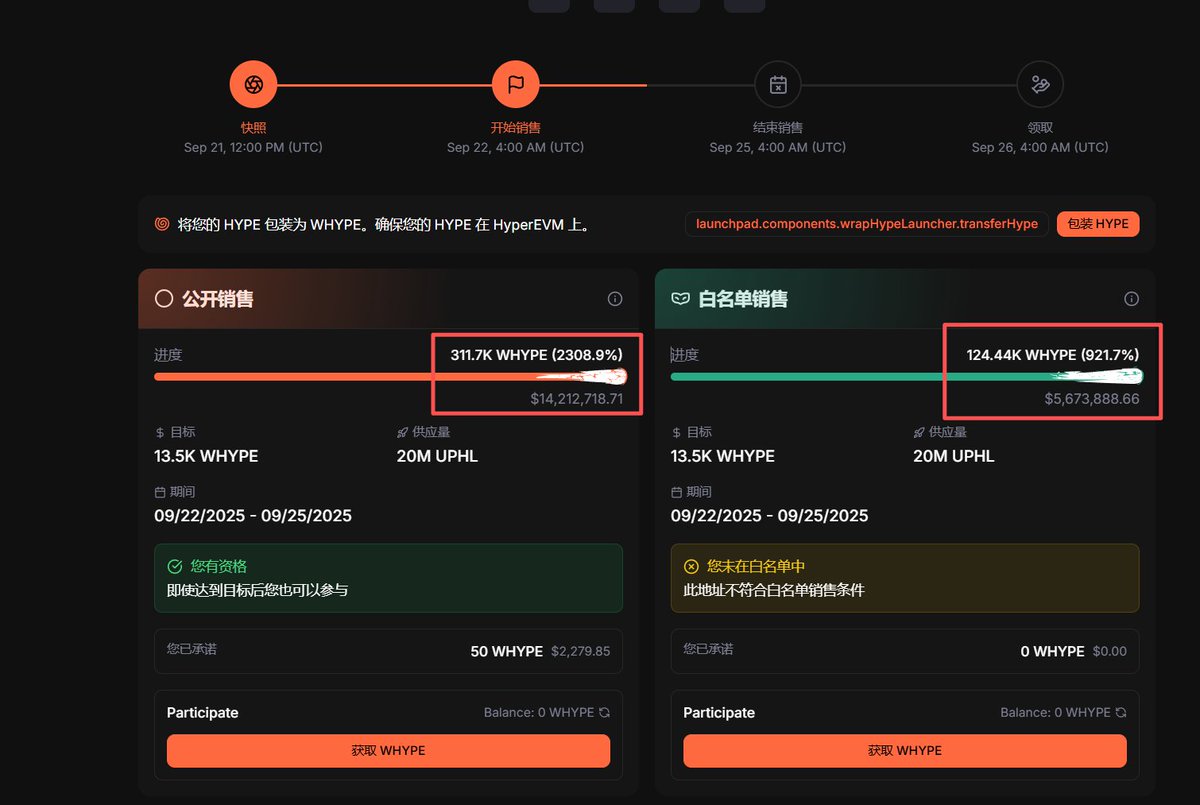Click the 包装 HYPE button
Screen dimensions: 1200x805
1098,224
